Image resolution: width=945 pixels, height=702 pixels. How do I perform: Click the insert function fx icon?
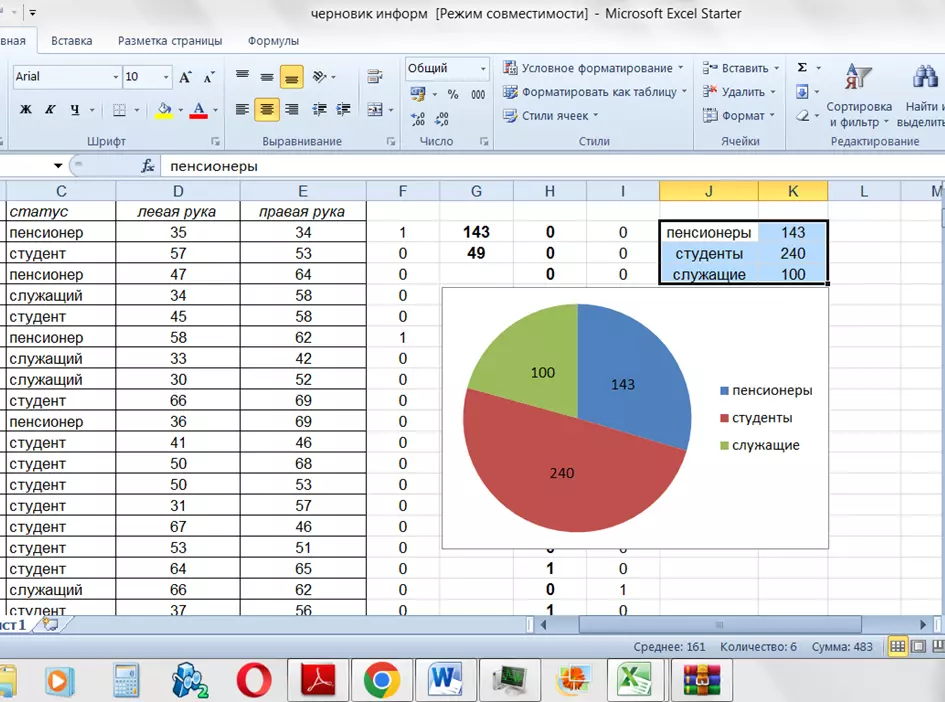coord(148,166)
